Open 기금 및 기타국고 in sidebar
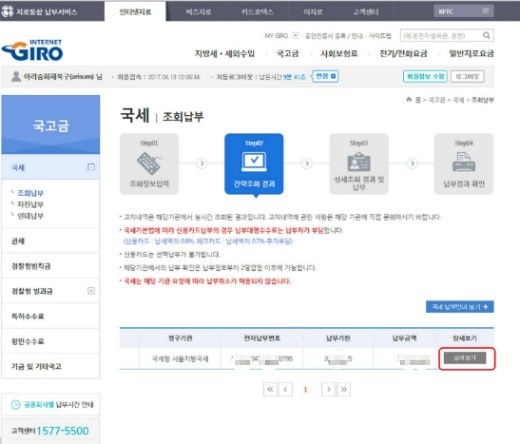 (x=51, y=366)
